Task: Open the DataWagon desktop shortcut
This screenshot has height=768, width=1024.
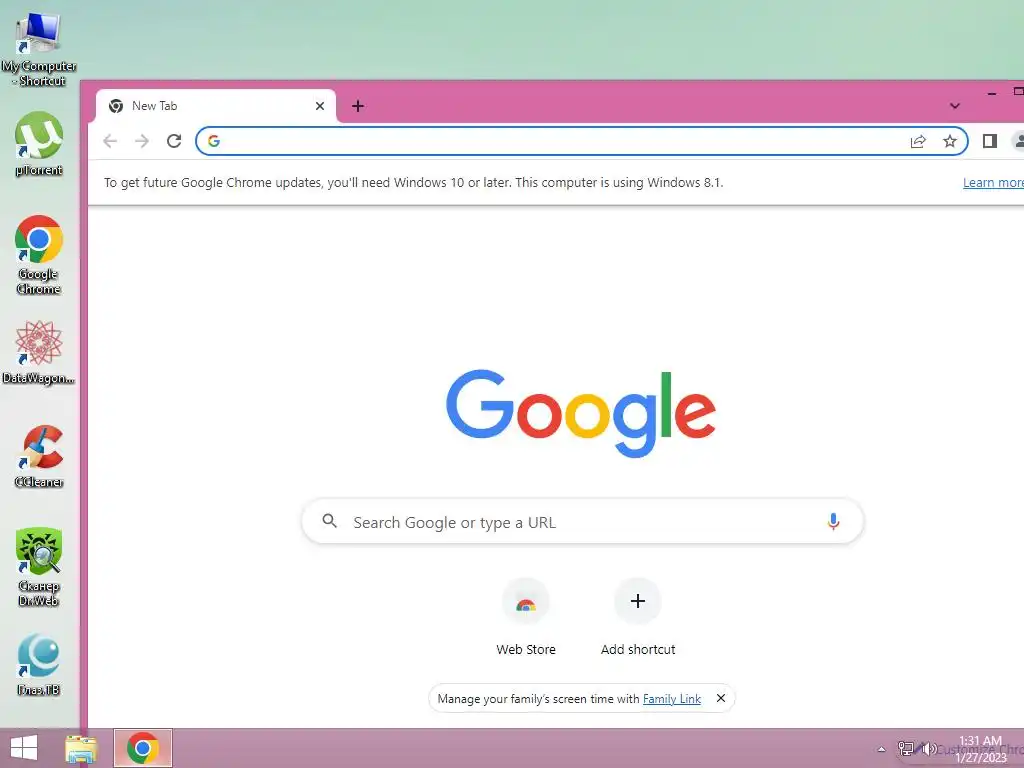Action: pyautogui.click(x=39, y=352)
